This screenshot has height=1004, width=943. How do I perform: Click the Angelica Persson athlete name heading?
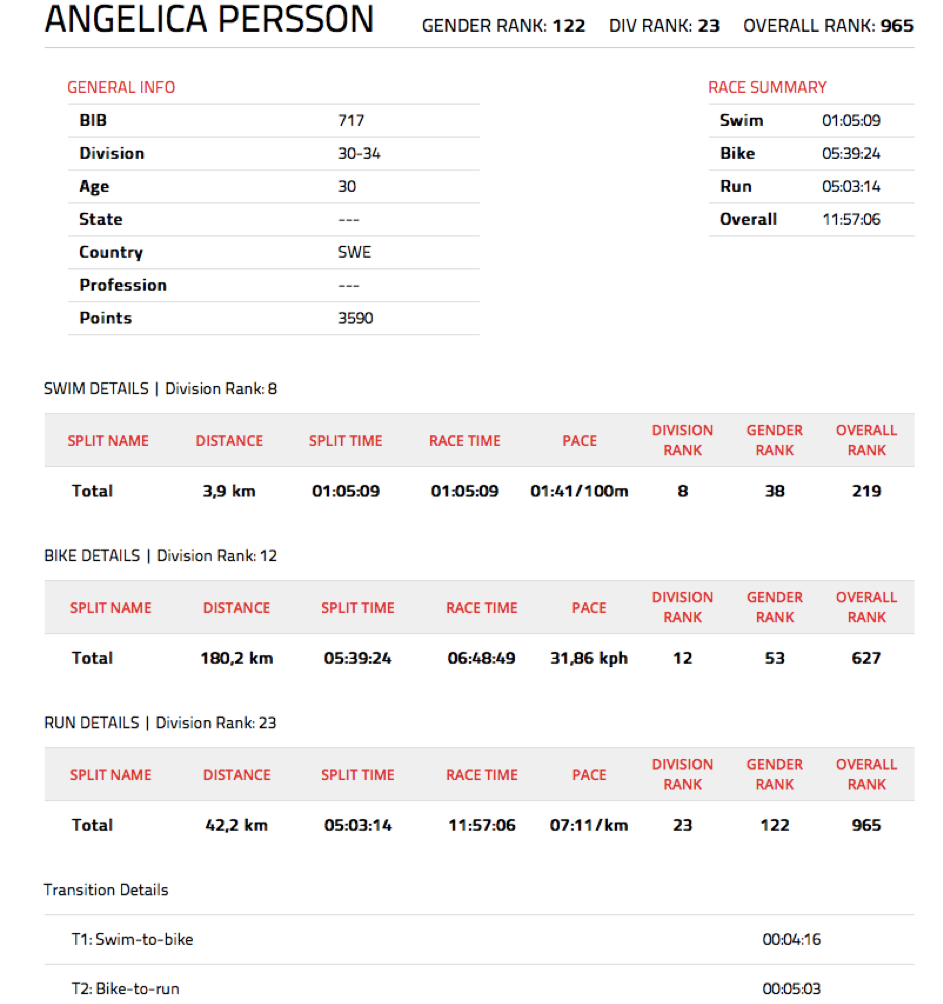pos(209,21)
